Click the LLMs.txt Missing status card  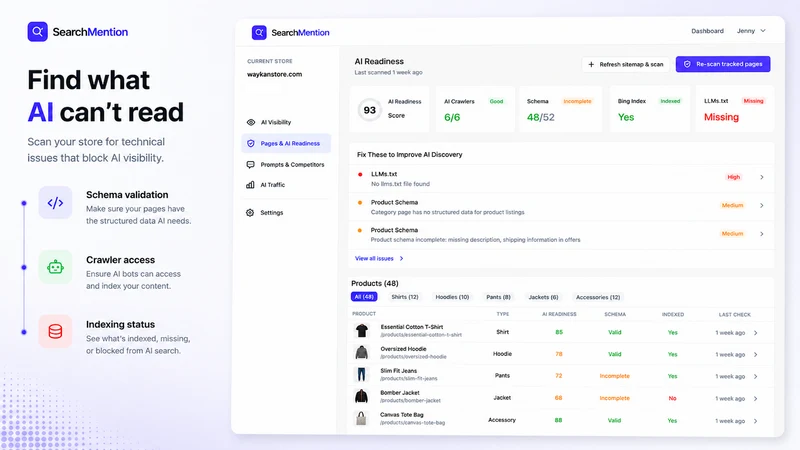[x=735, y=109]
